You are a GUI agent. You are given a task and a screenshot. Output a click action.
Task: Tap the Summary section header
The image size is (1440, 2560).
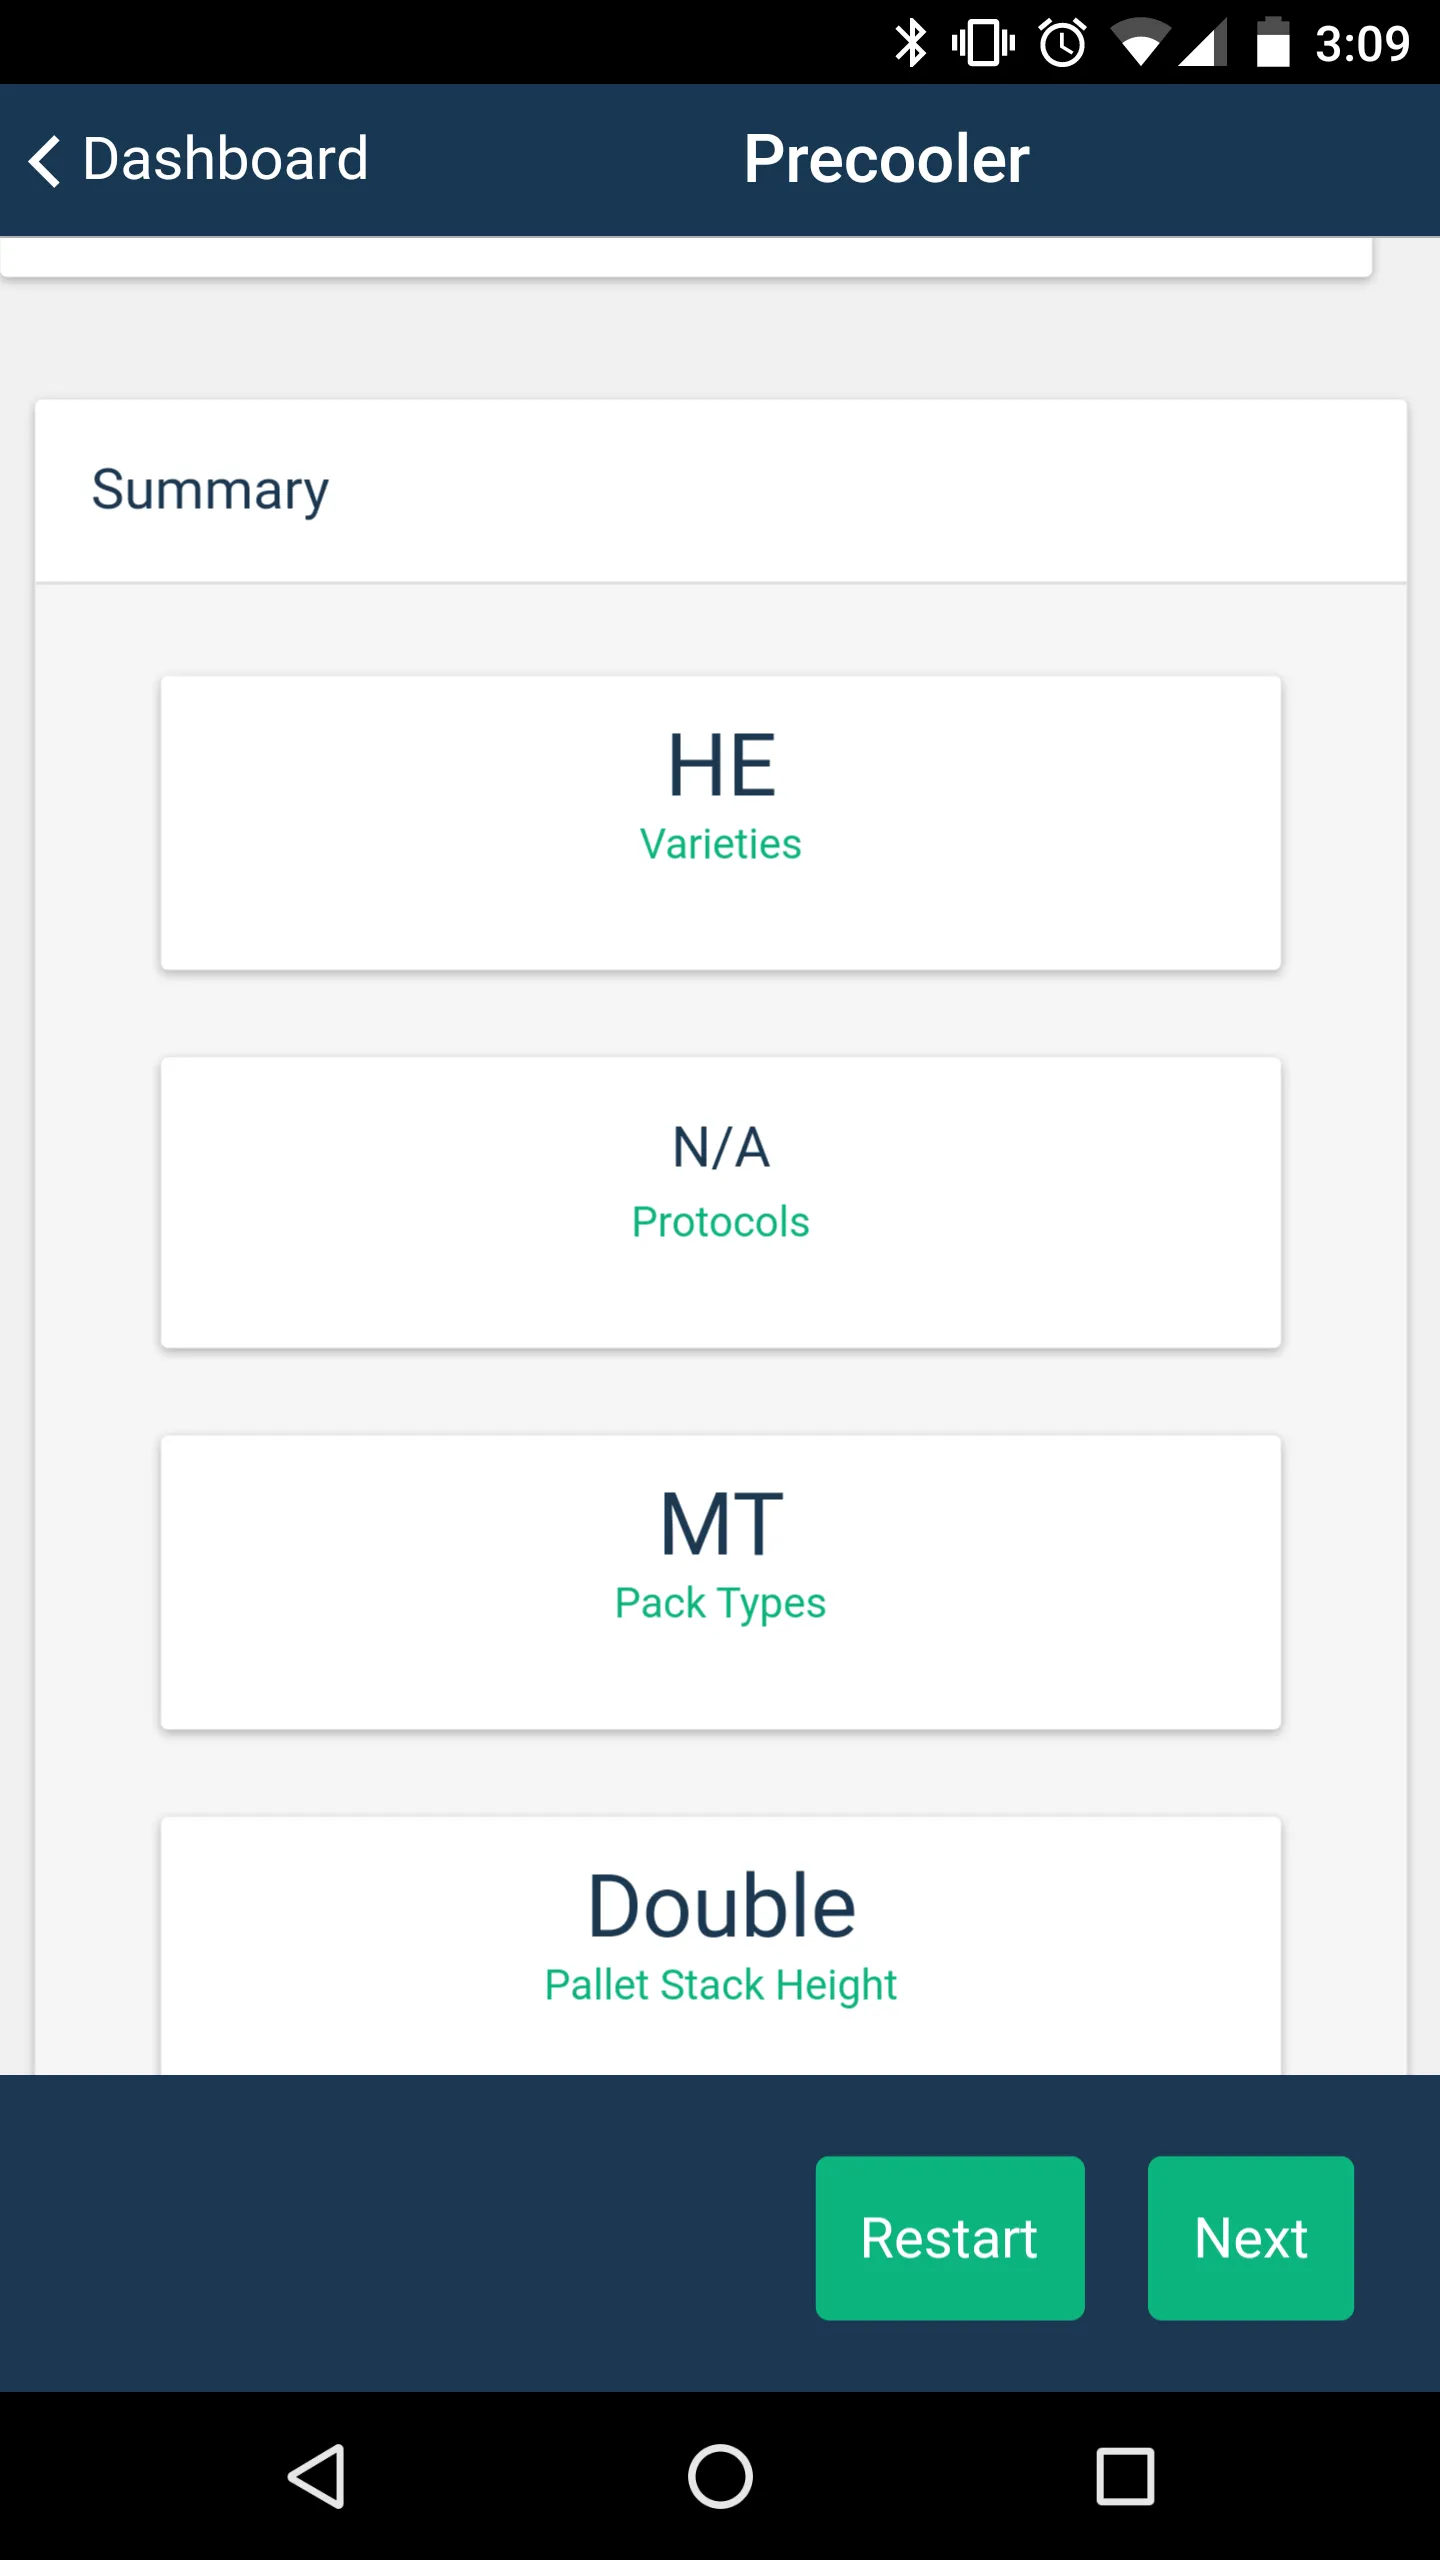[210, 491]
